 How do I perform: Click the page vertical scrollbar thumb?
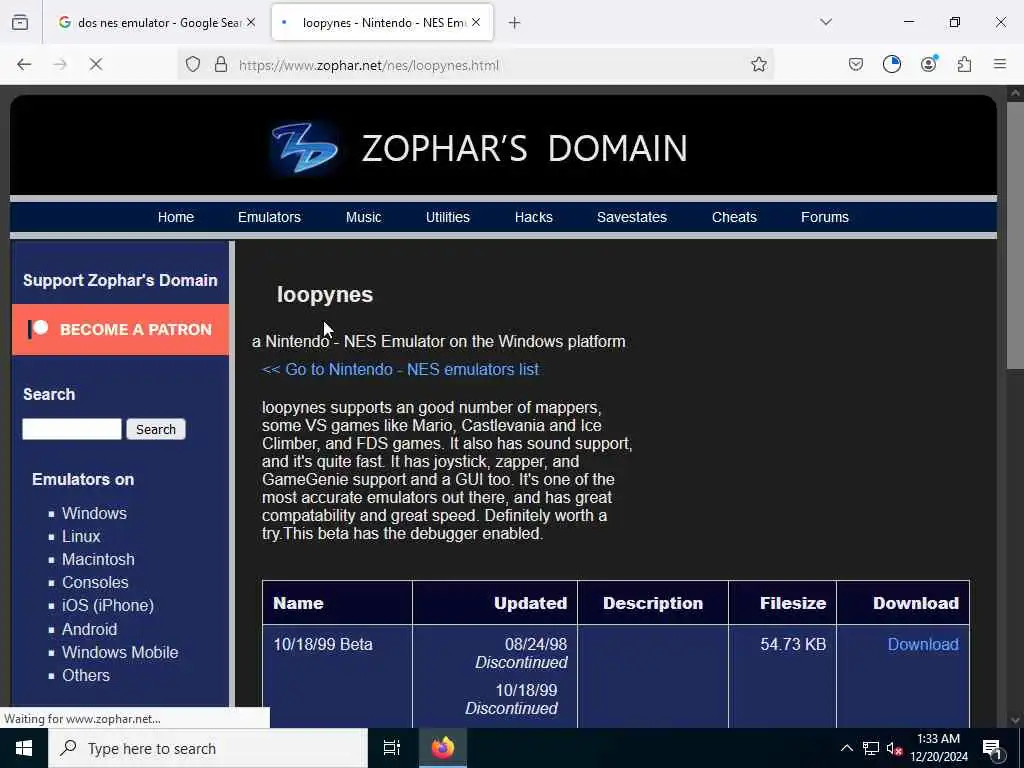click(1014, 235)
